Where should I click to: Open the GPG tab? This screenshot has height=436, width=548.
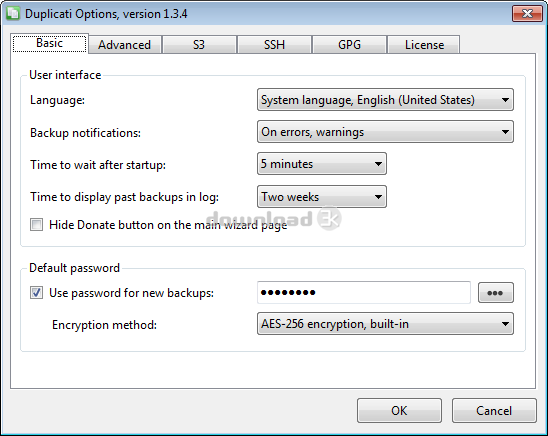tap(349, 45)
